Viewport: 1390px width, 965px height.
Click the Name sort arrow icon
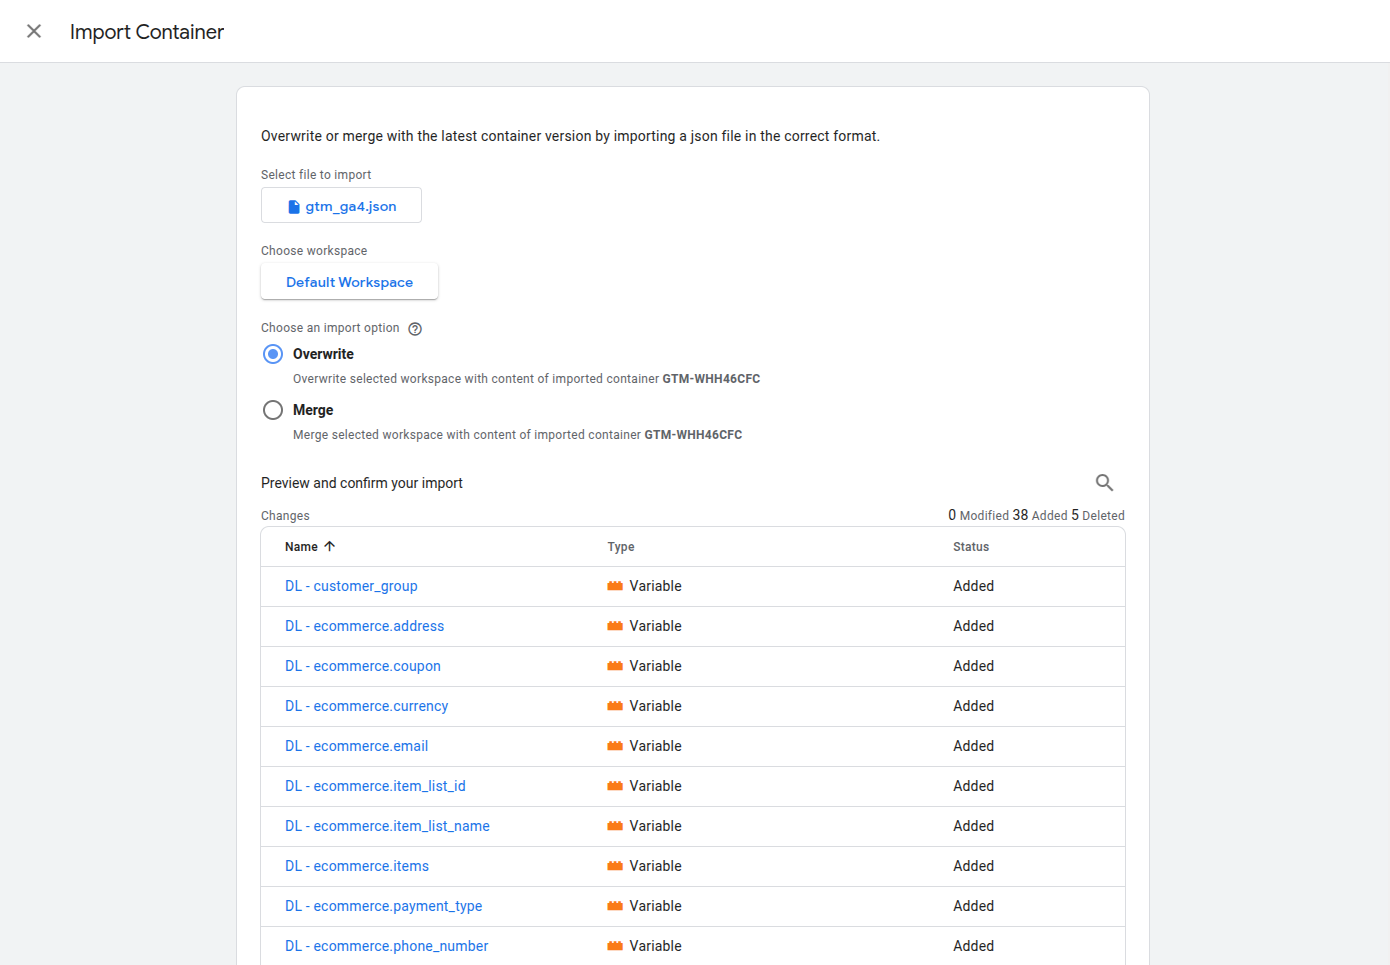coord(330,546)
